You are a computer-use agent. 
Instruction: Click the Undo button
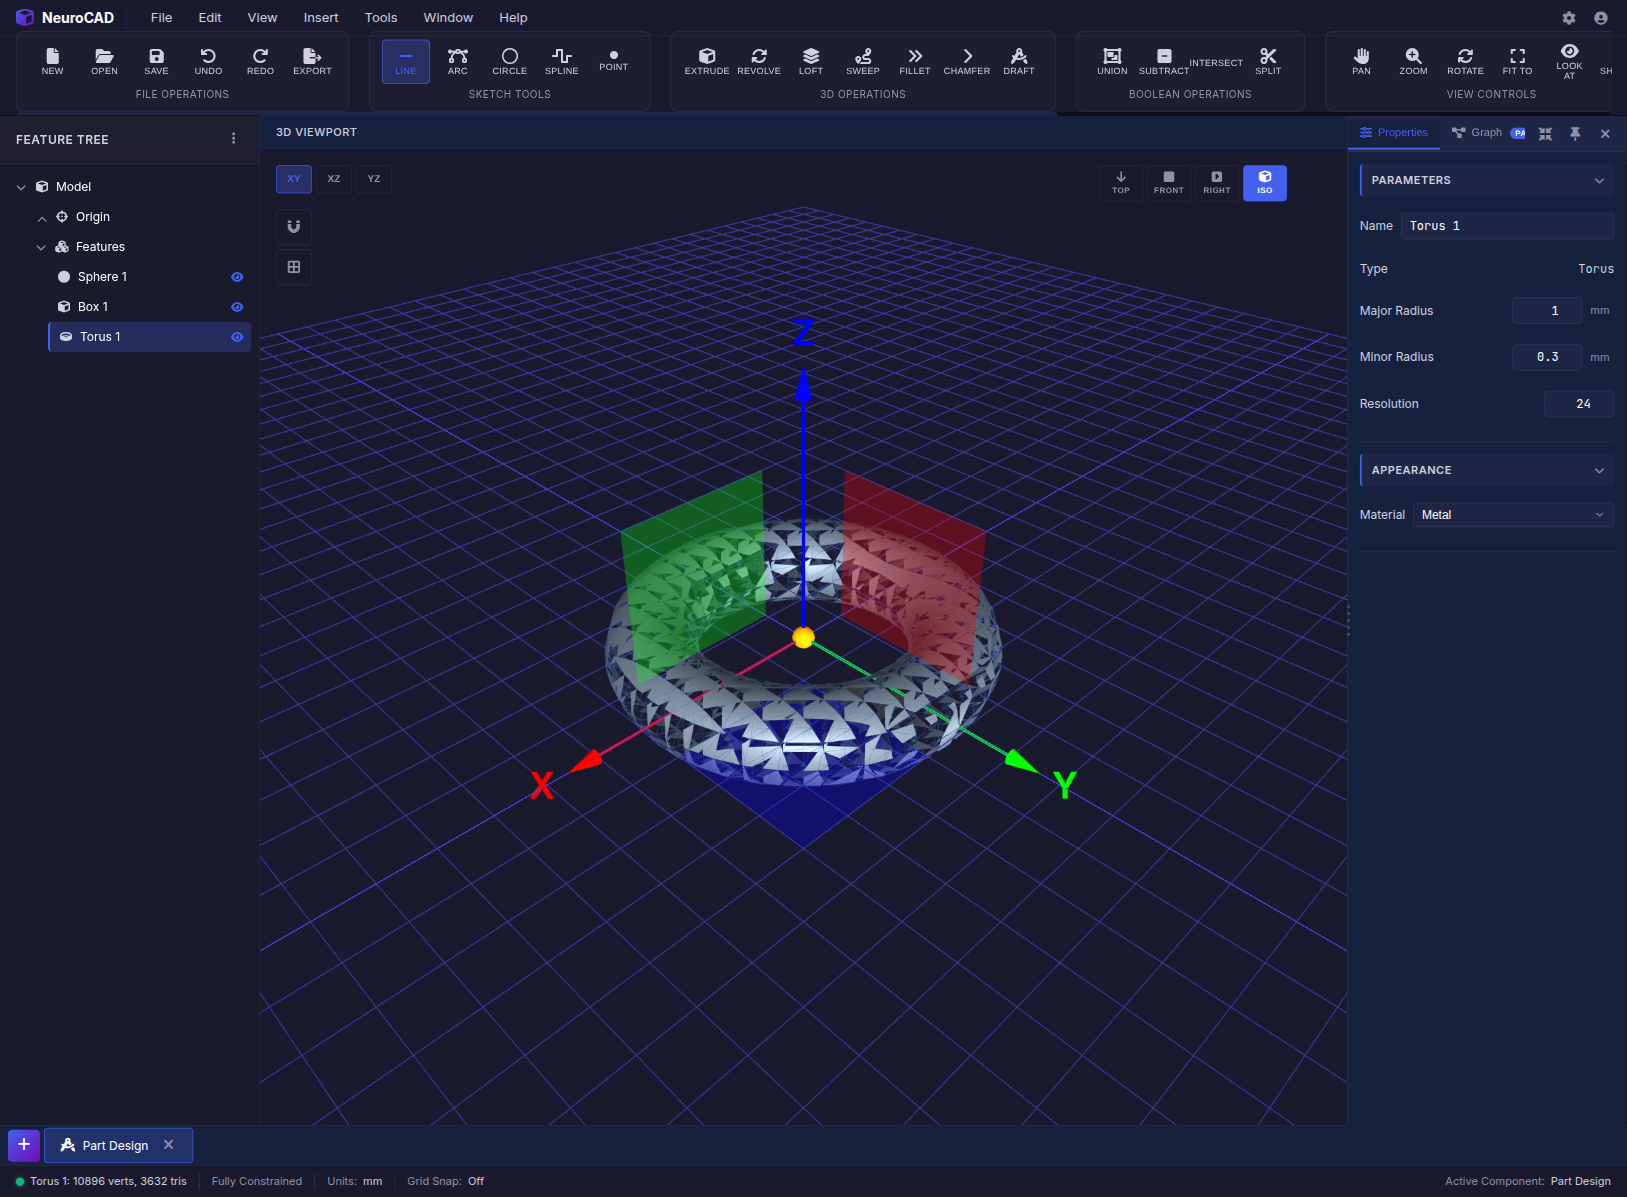pos(208,61)
